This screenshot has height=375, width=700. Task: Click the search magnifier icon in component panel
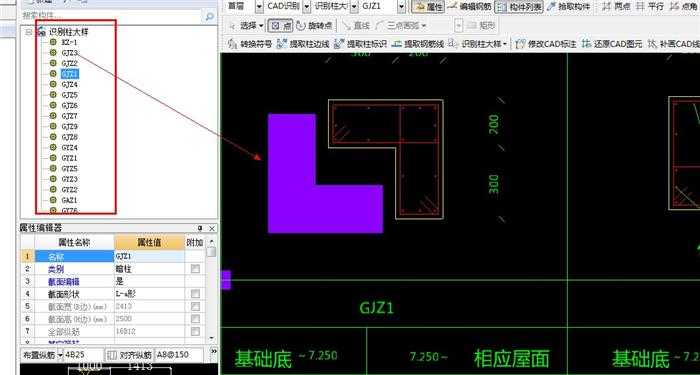click(209, 17)
